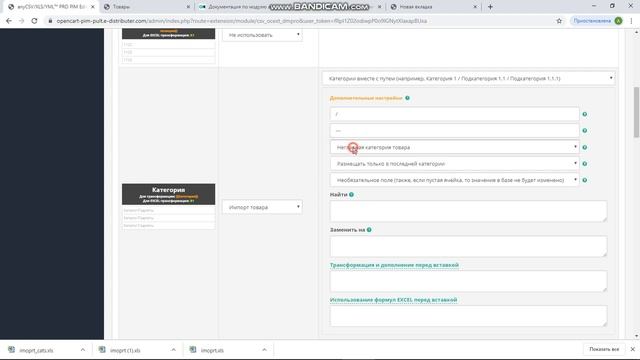Image resolution: width=640 pixels, height=360 pixels.
Task: Click the category separator field containing slash
Action: tap(454, 114)
